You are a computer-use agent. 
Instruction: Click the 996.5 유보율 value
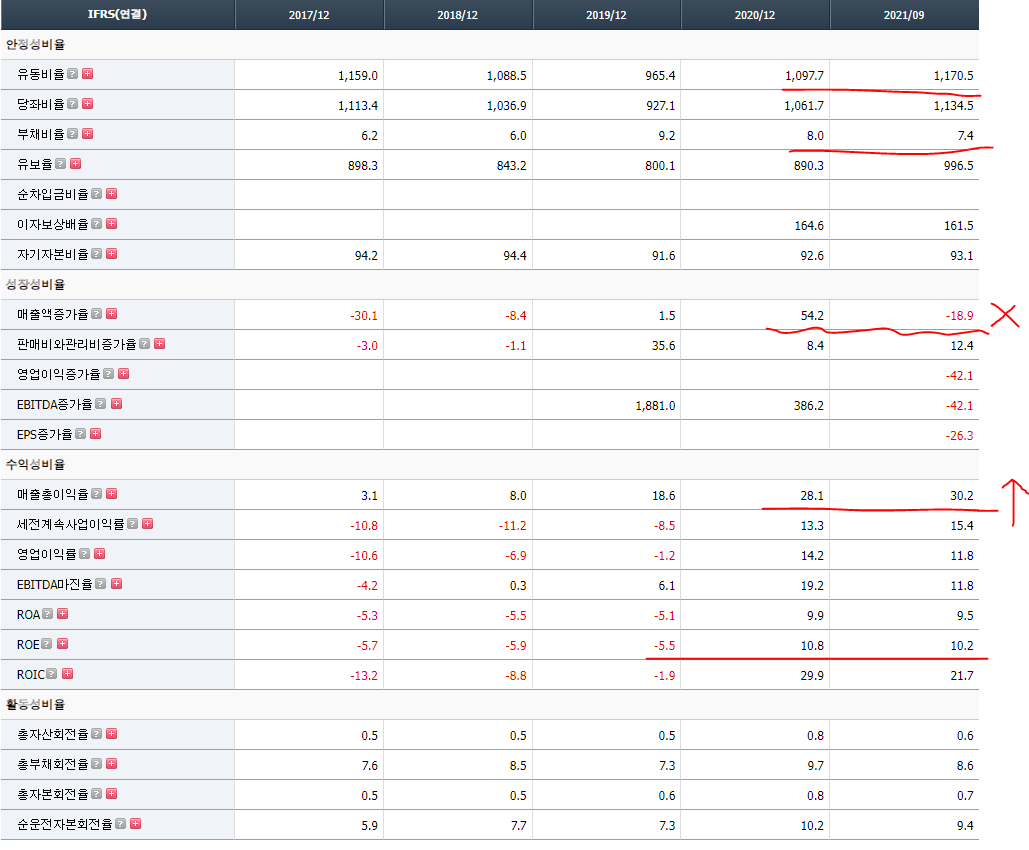coord(958,165)
